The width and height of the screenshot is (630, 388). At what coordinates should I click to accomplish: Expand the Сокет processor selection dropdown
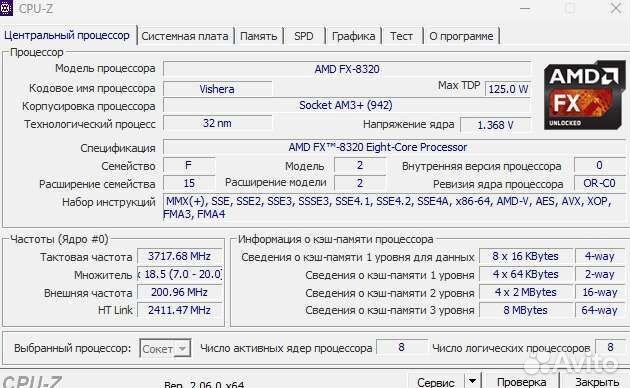click(165, 349)
